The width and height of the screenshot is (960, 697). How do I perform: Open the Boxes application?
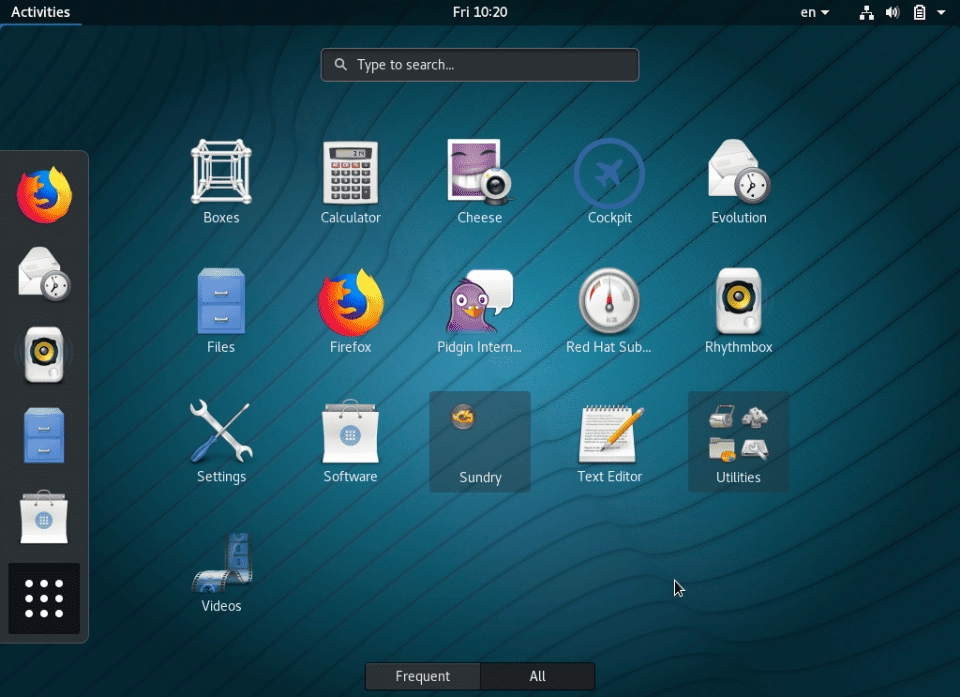[221, 182]
